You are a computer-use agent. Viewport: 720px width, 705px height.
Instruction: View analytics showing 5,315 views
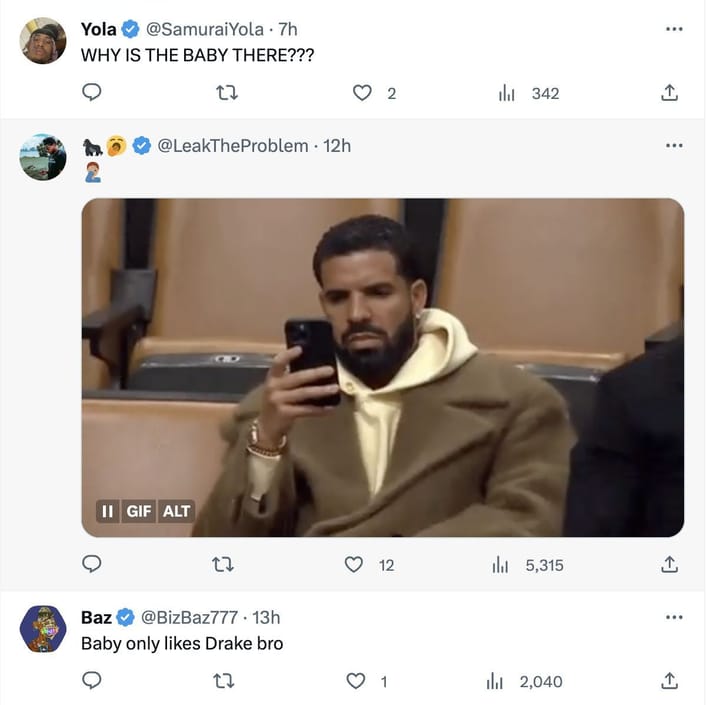tap(528, 565)
